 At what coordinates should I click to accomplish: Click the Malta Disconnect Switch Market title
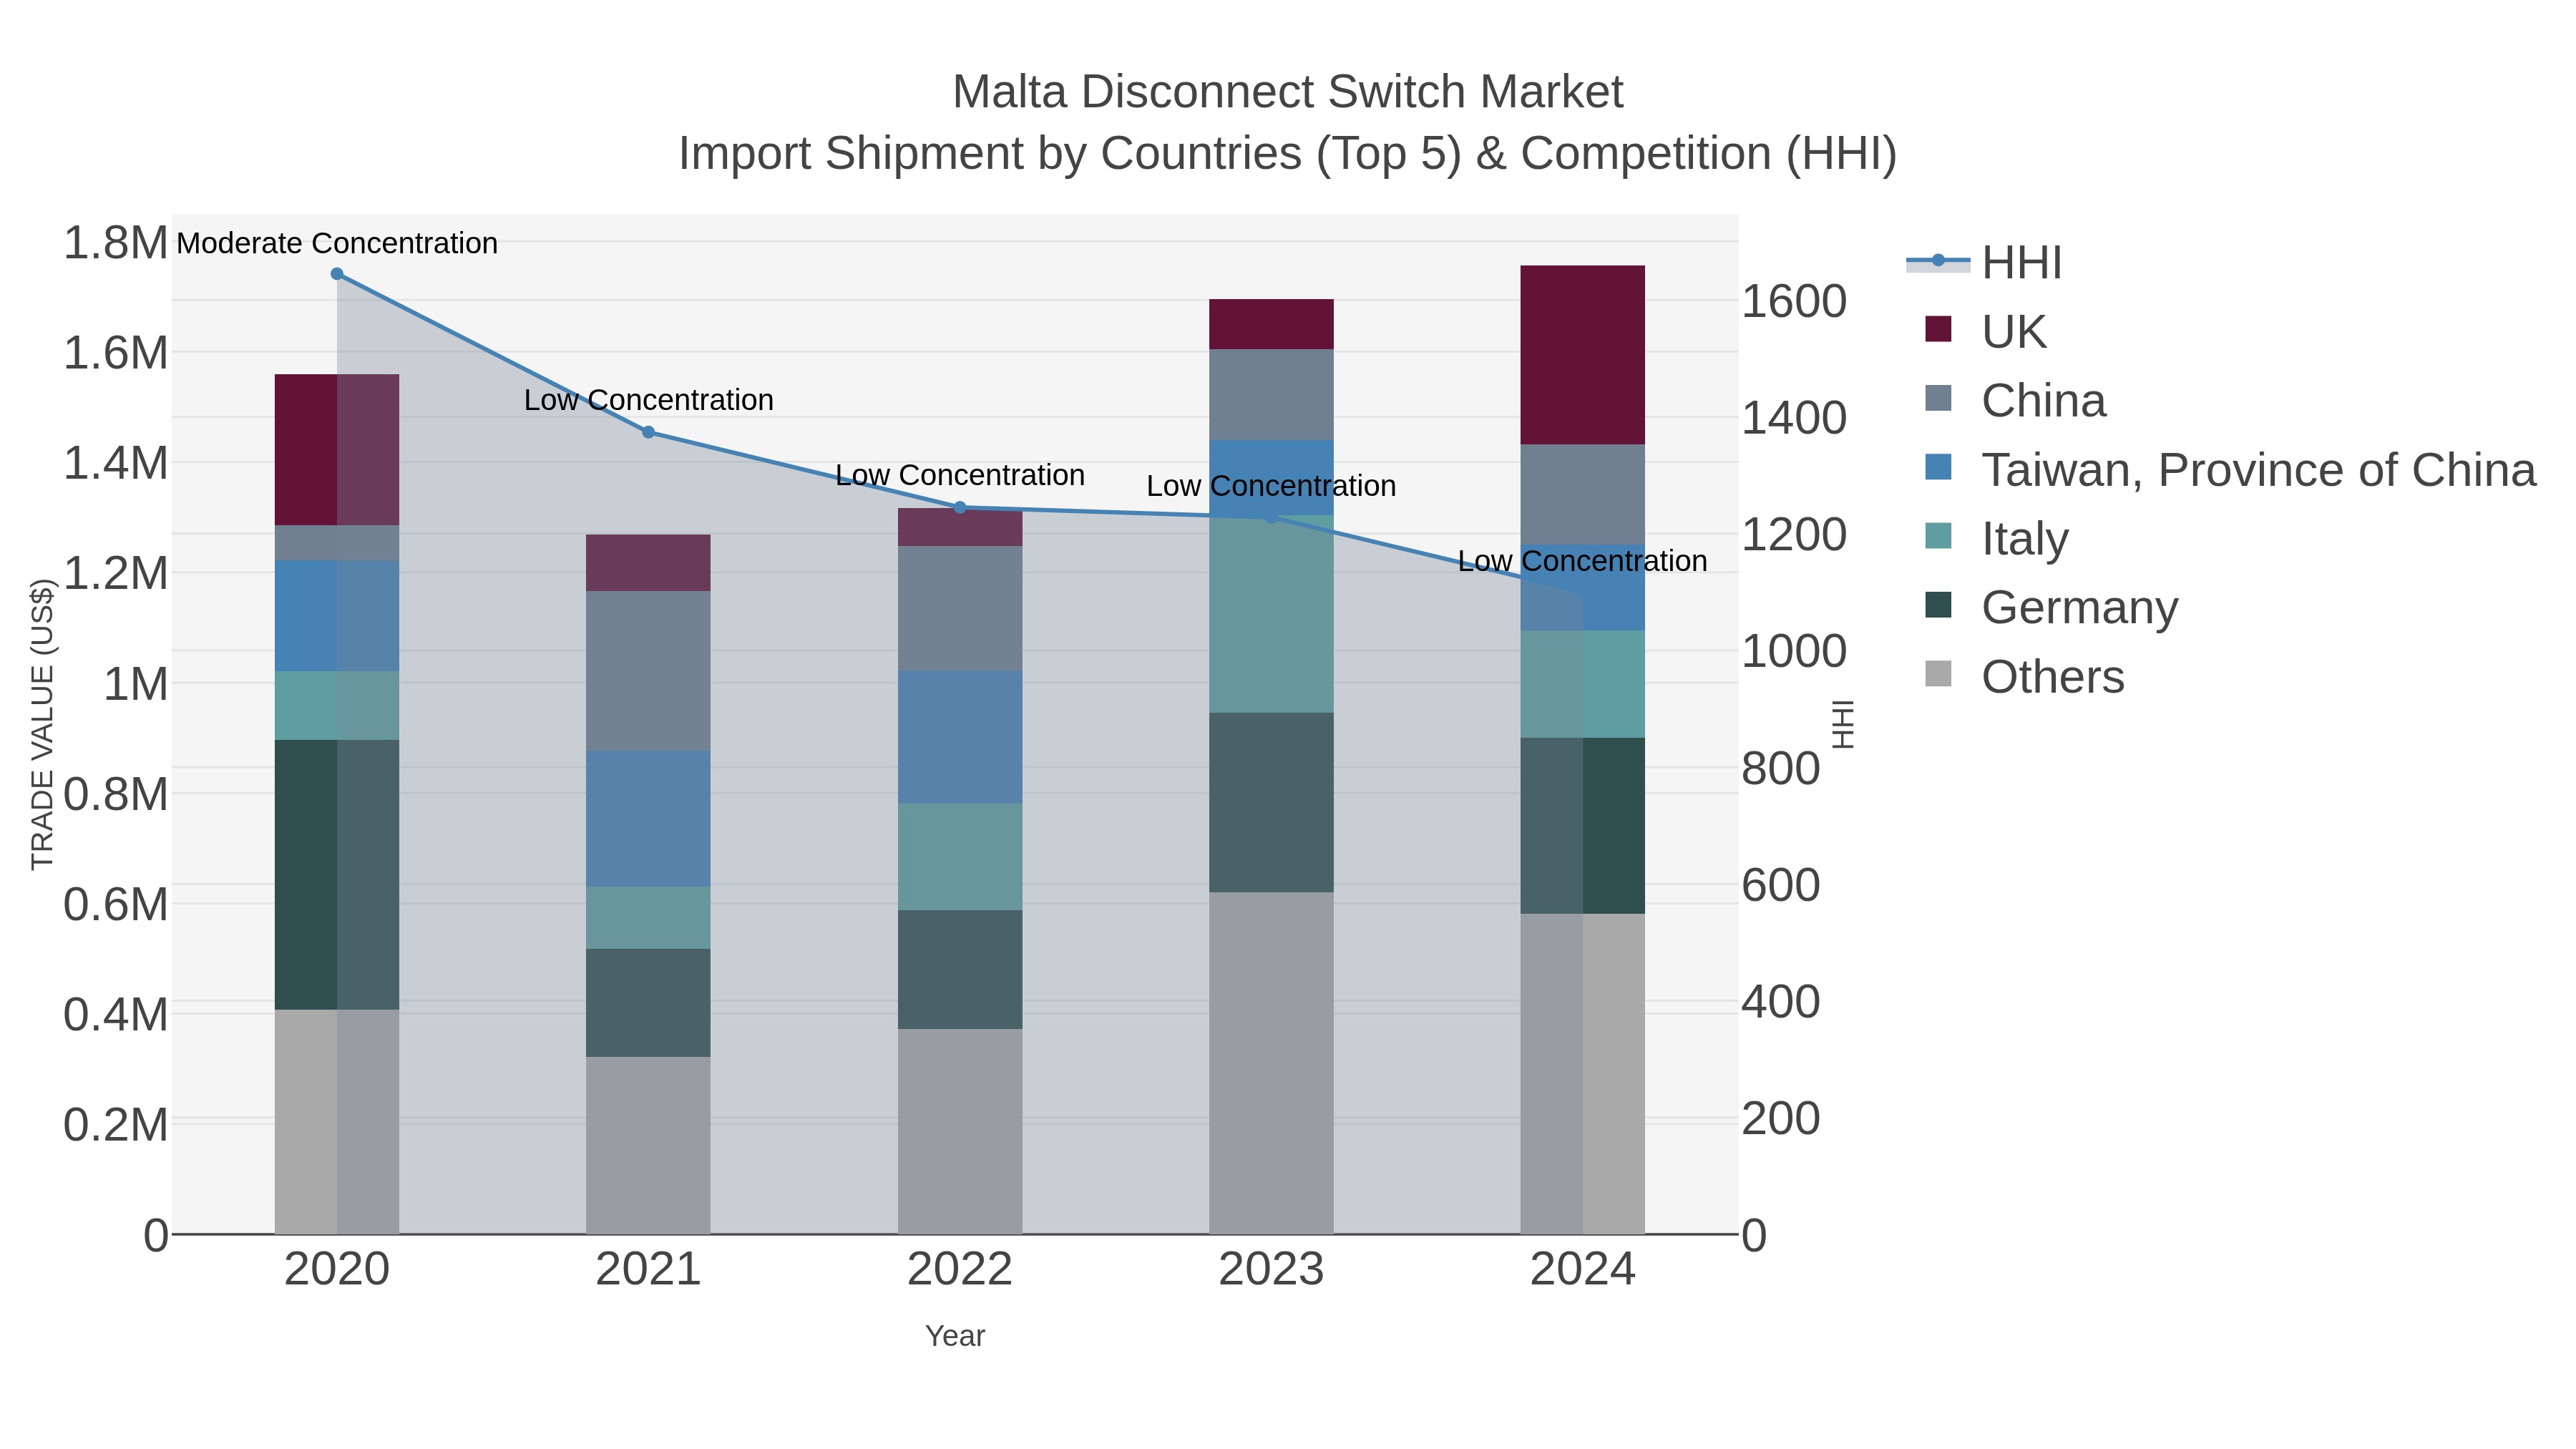click(1288, 92)
